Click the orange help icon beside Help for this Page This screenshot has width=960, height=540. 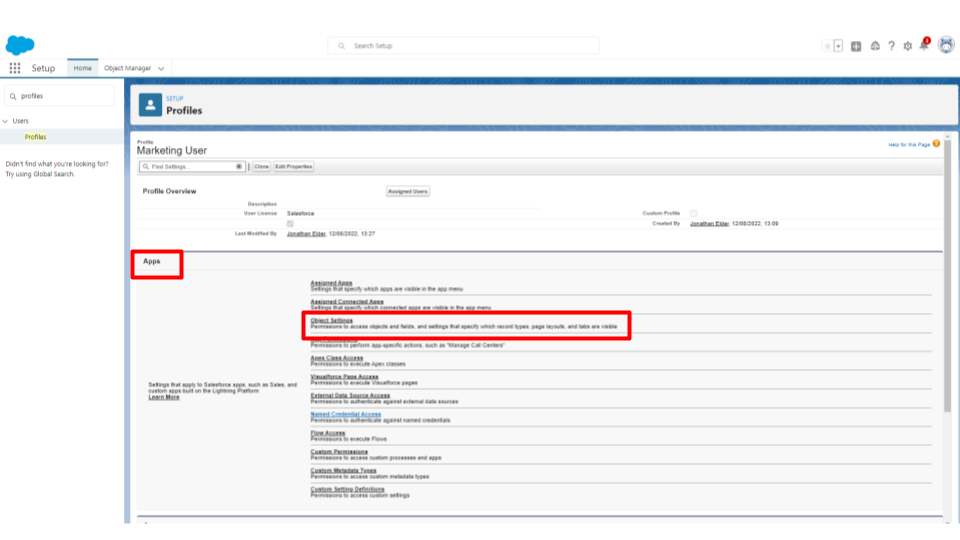point(936,144)
